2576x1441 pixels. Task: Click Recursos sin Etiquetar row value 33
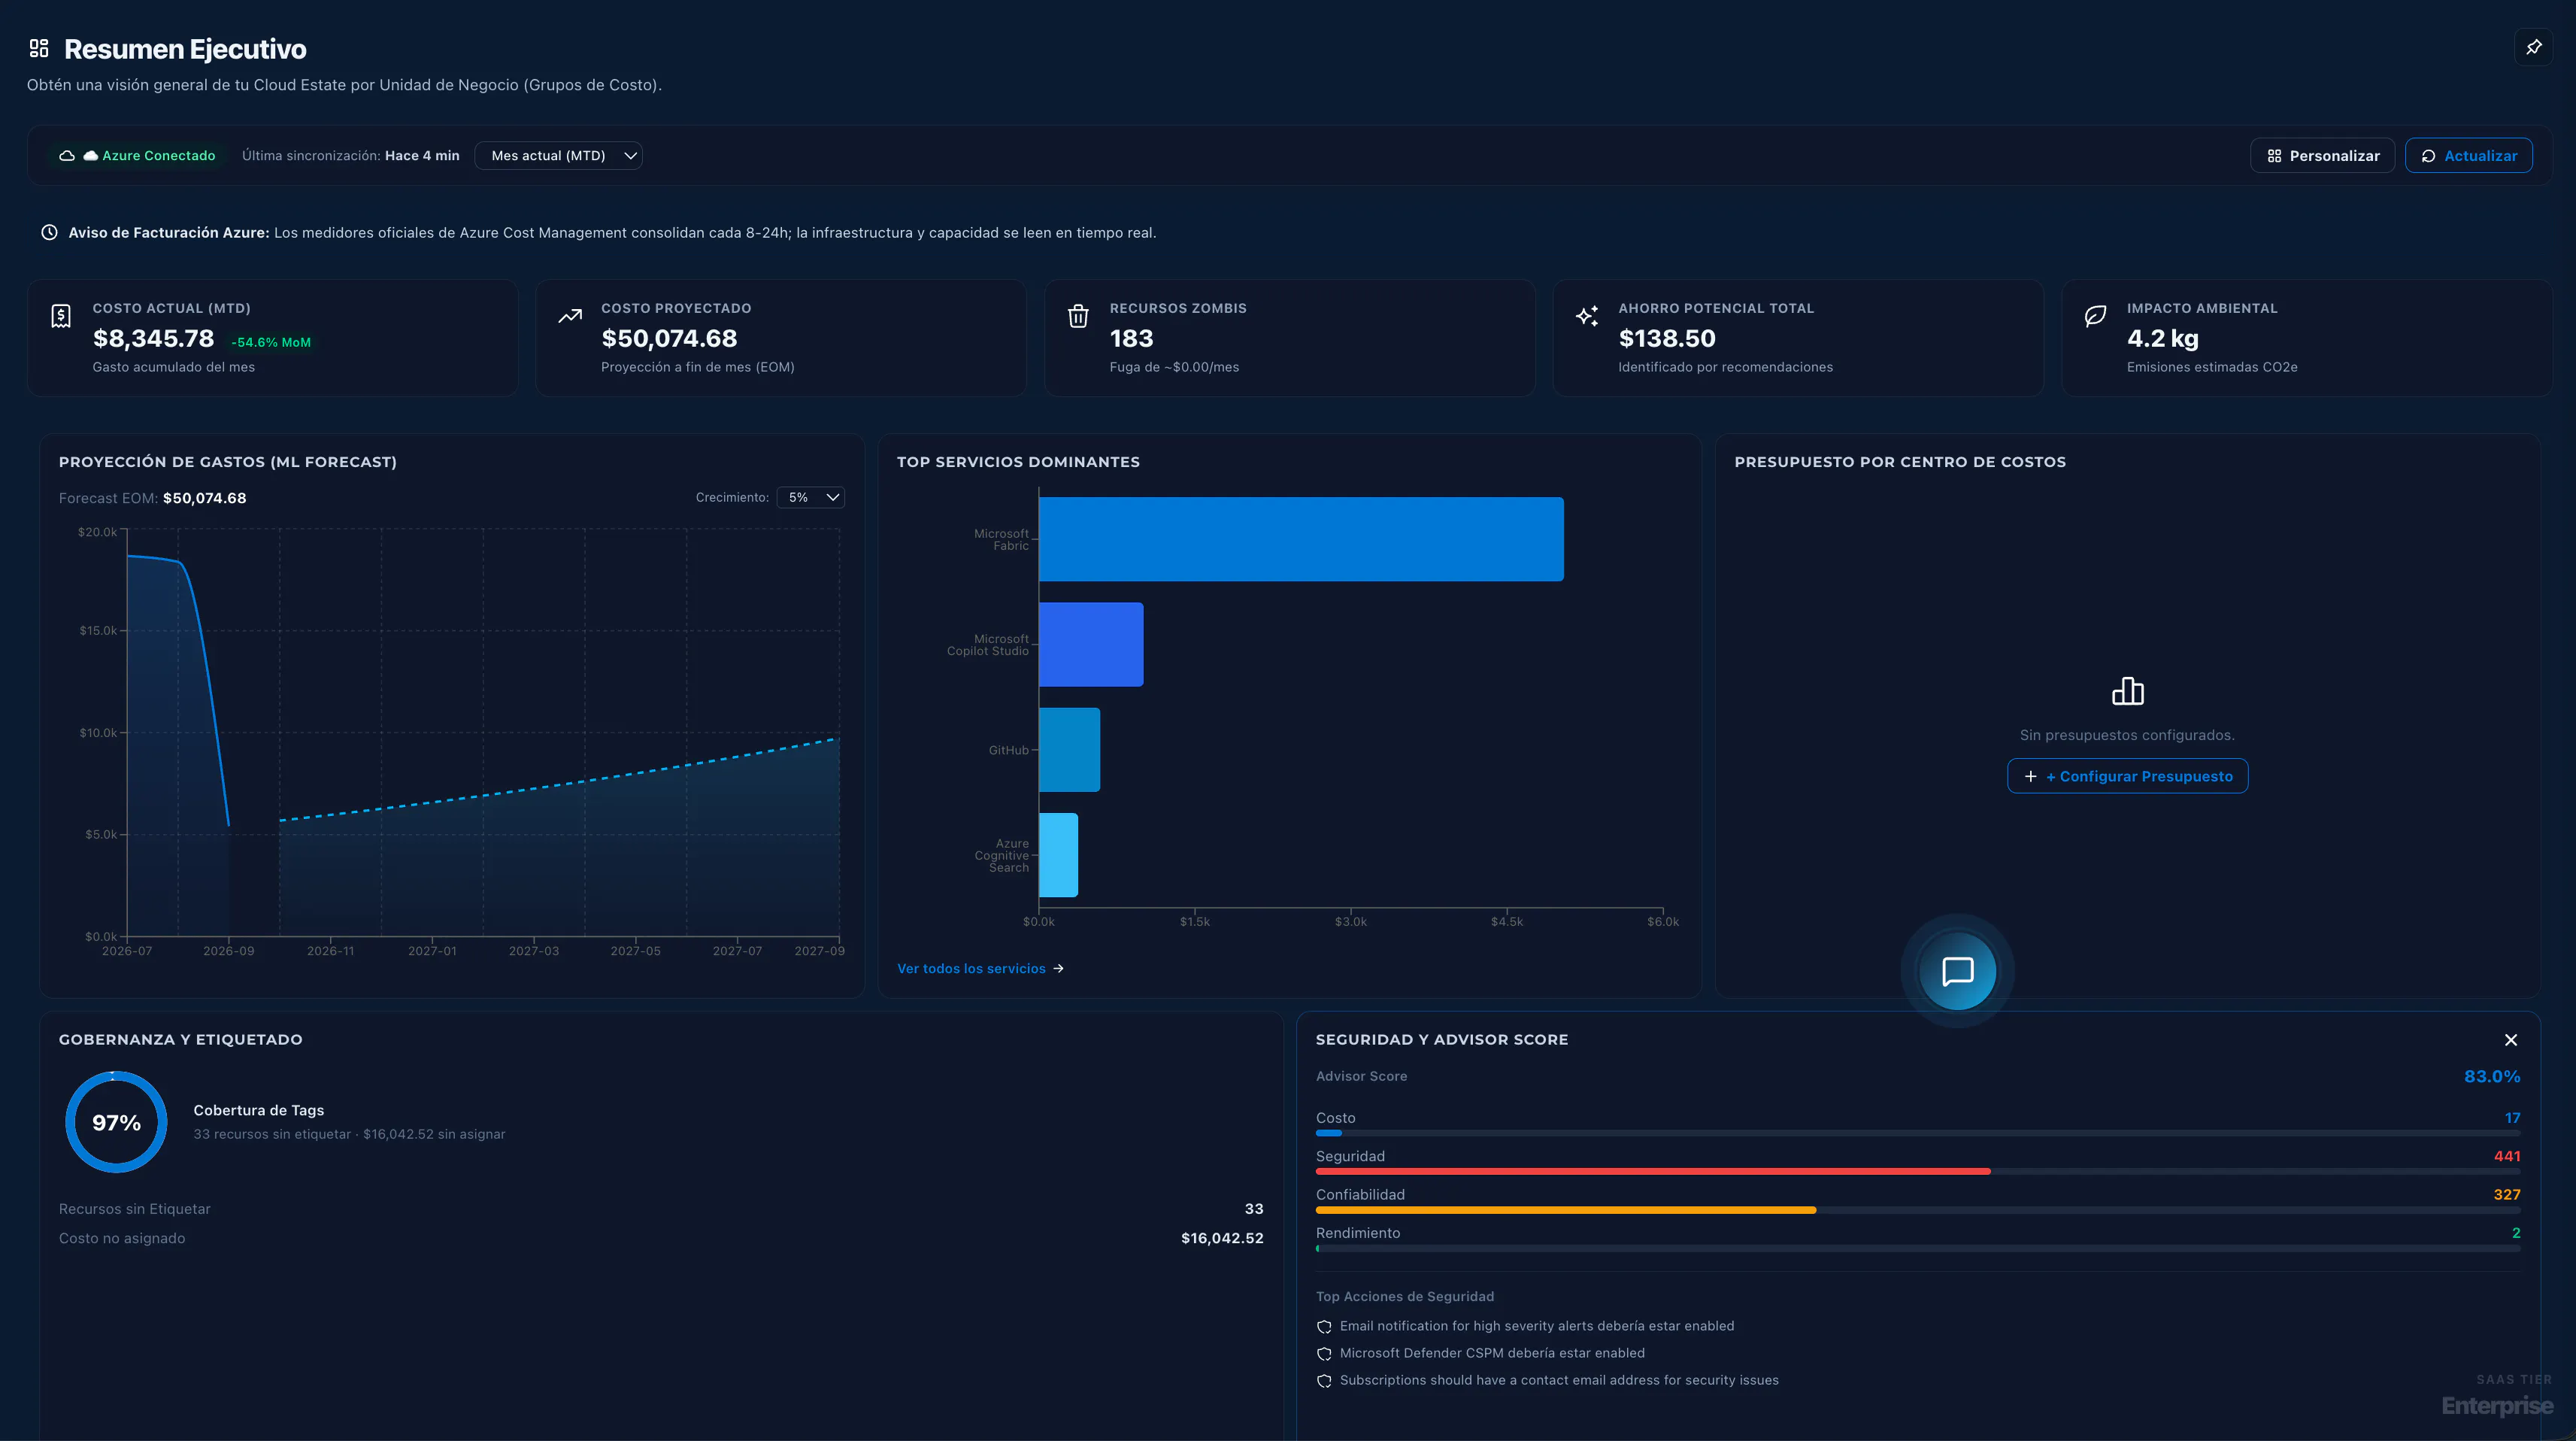(x=1253, y=1209)
